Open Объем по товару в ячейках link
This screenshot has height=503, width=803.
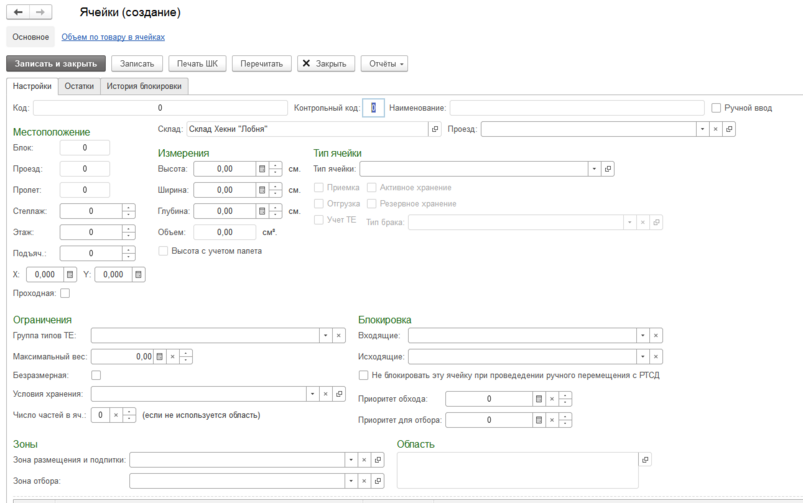[x=113, y=37]
